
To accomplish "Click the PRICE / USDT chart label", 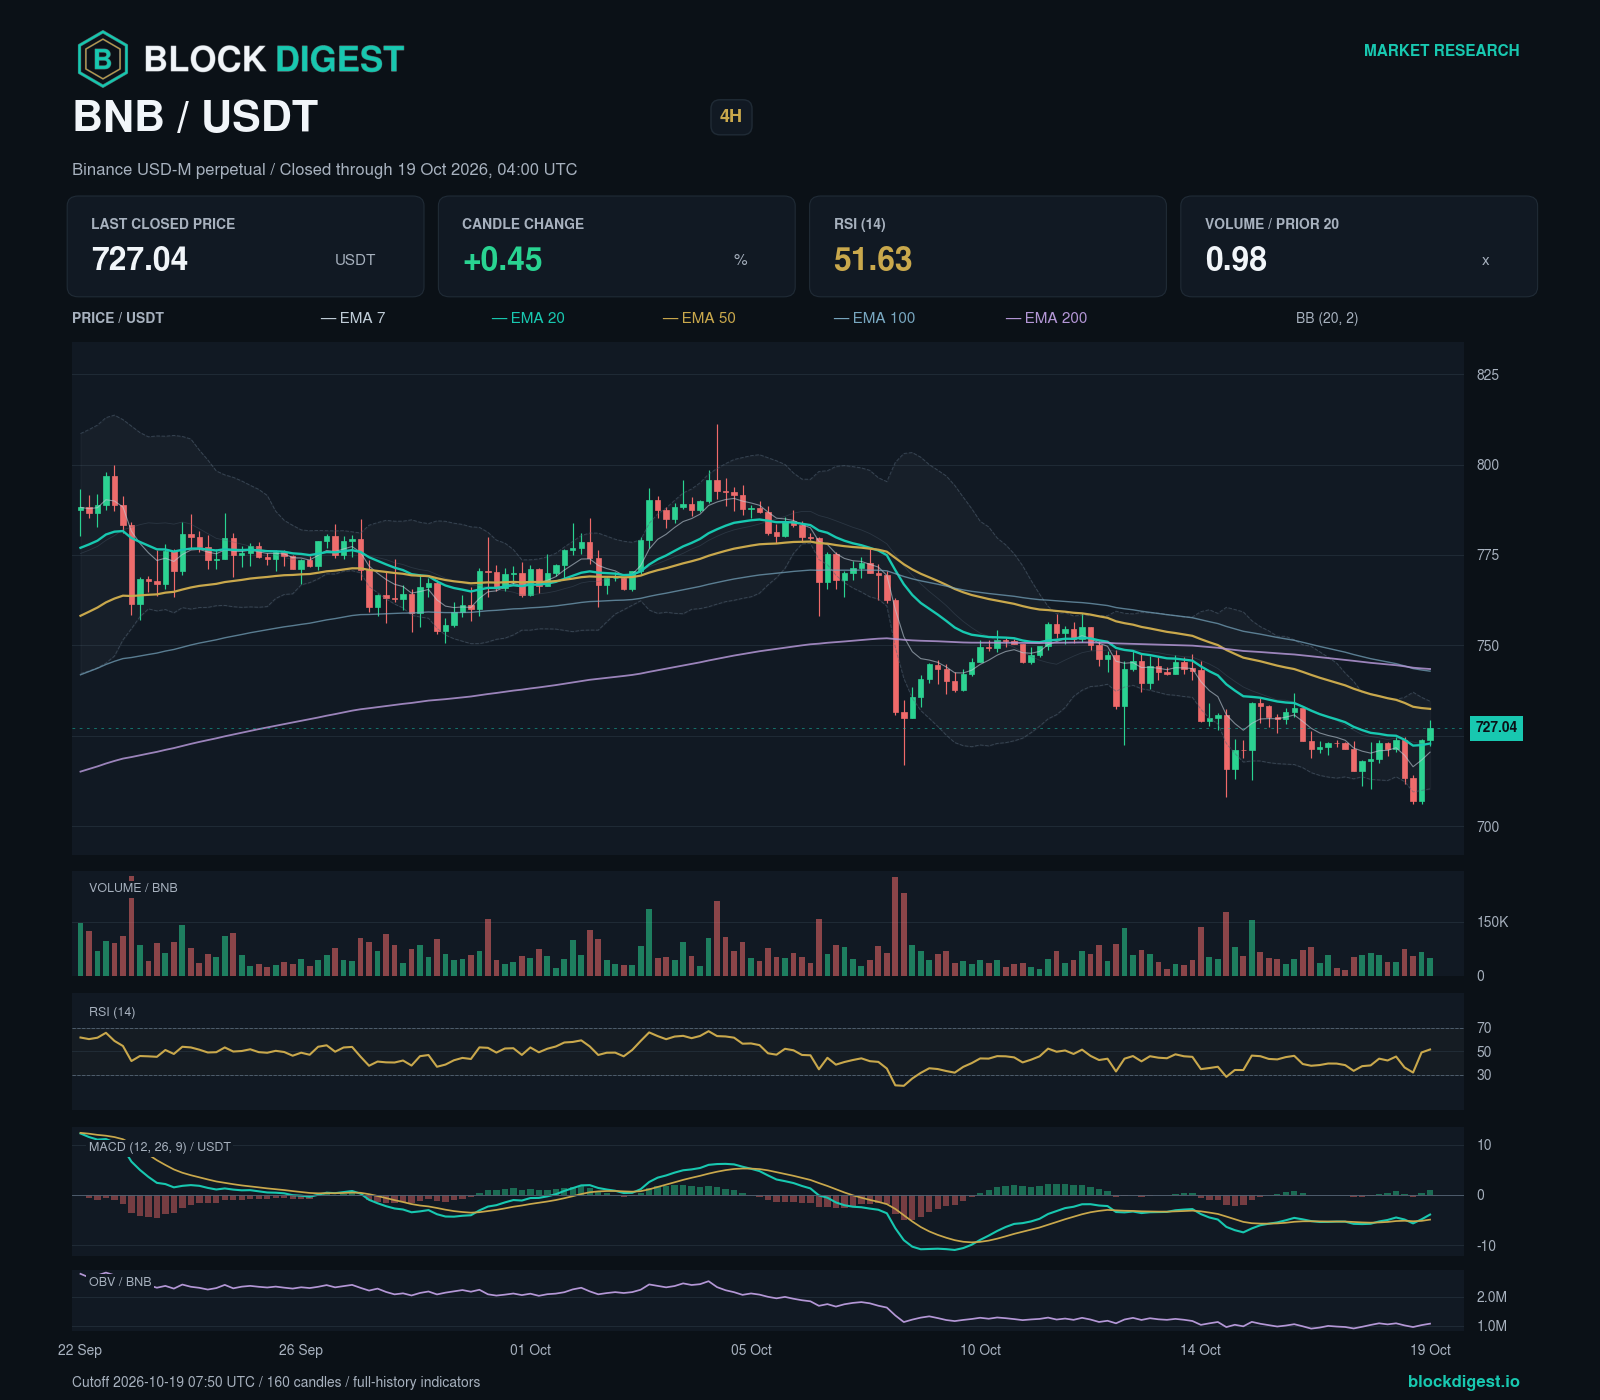I will click(118, 318).
